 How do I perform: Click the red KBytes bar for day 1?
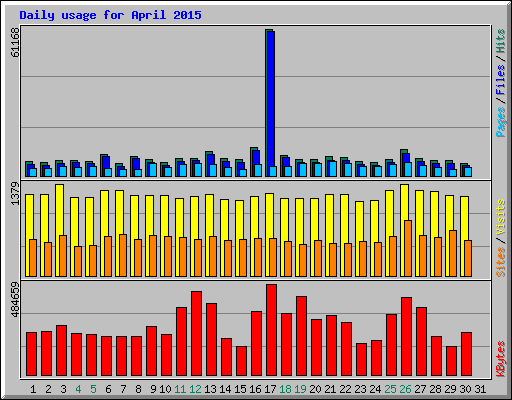(31, 354)
